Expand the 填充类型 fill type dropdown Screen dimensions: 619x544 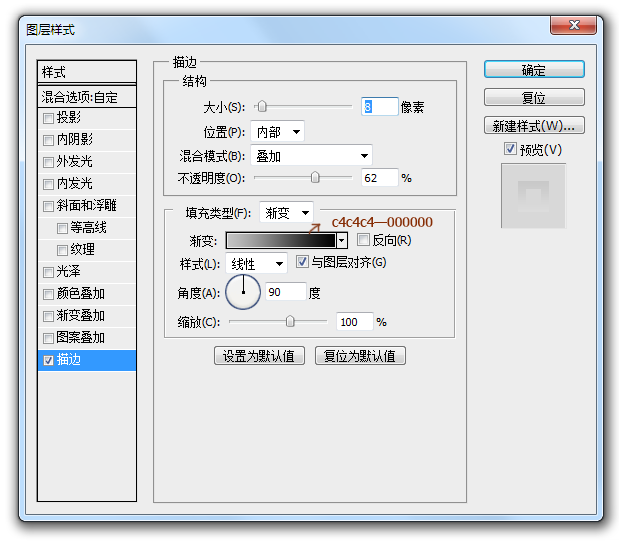pyautogui.click(x=286, y=213)
